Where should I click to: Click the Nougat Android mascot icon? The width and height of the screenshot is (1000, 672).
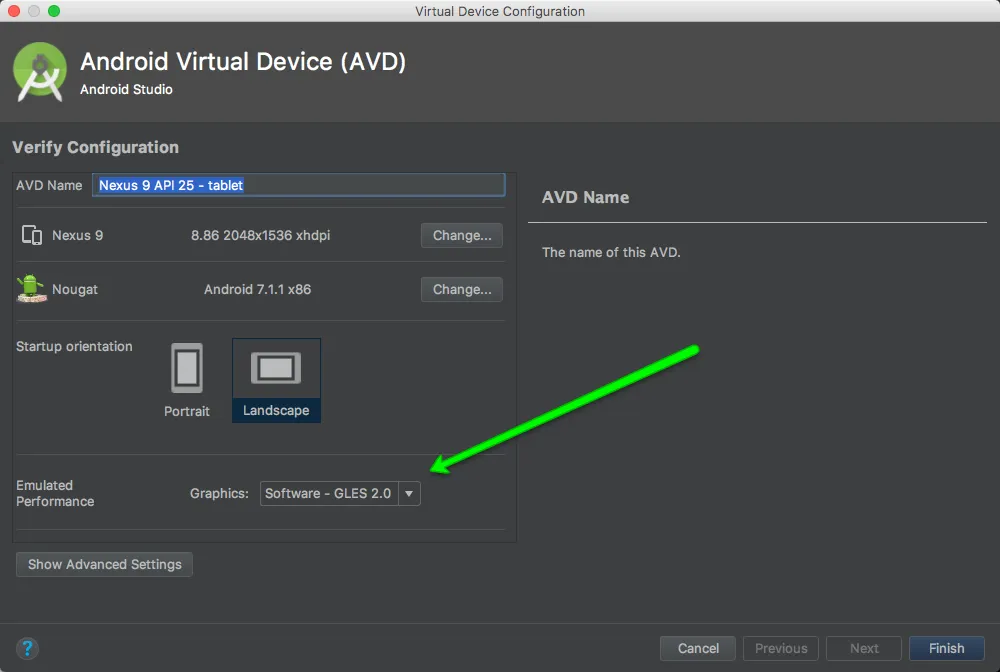tap(31, 289)
